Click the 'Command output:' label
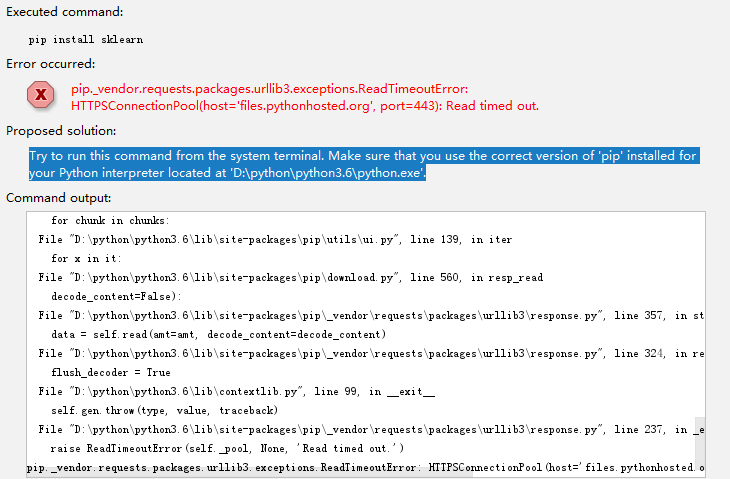 [x=58, y=198]
